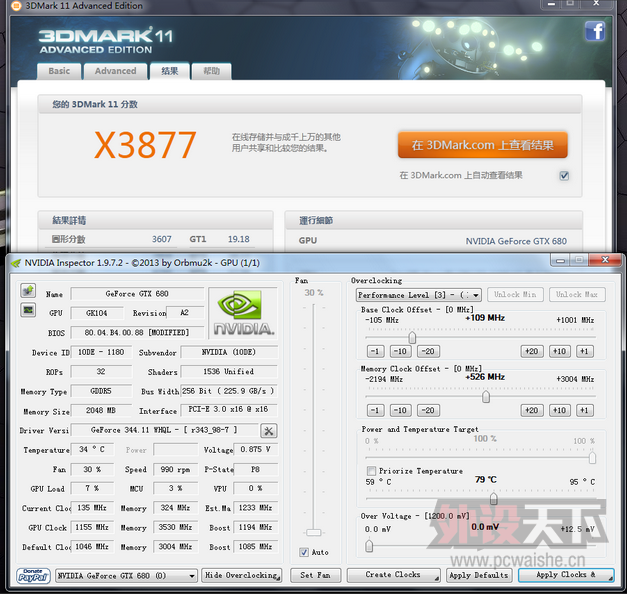Click the Unlock Max button
The height and width of the screenshot is (594, 627).
click(x=577, y=294)
